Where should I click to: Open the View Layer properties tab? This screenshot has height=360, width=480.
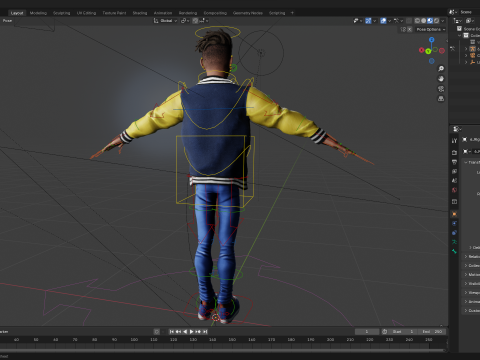(x=454, y=171)
